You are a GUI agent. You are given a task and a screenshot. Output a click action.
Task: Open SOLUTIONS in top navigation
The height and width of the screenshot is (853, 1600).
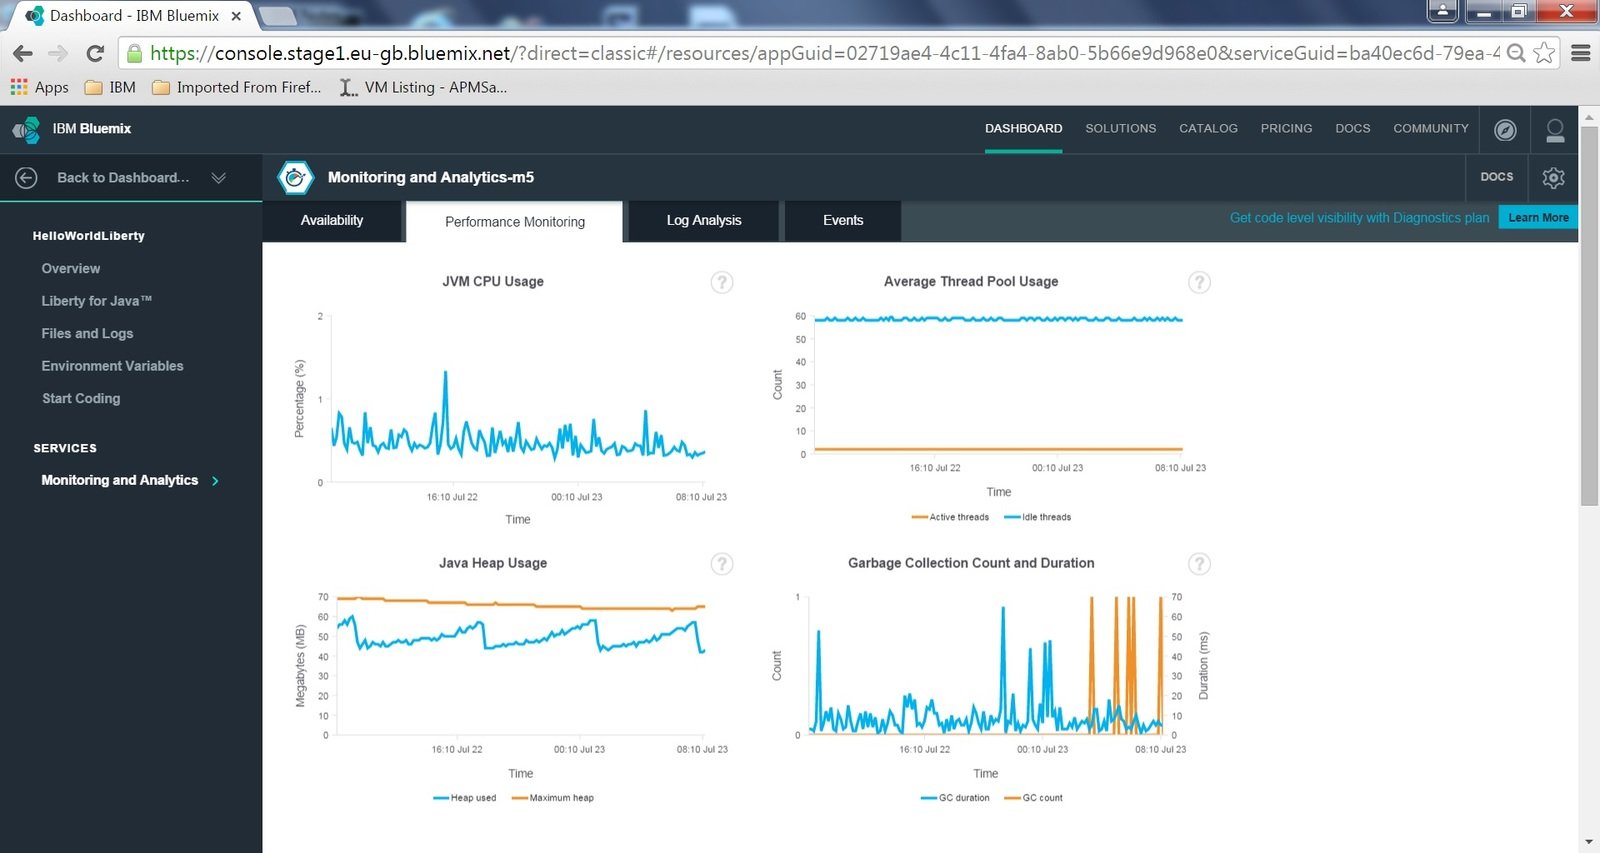click(1121, 129)
